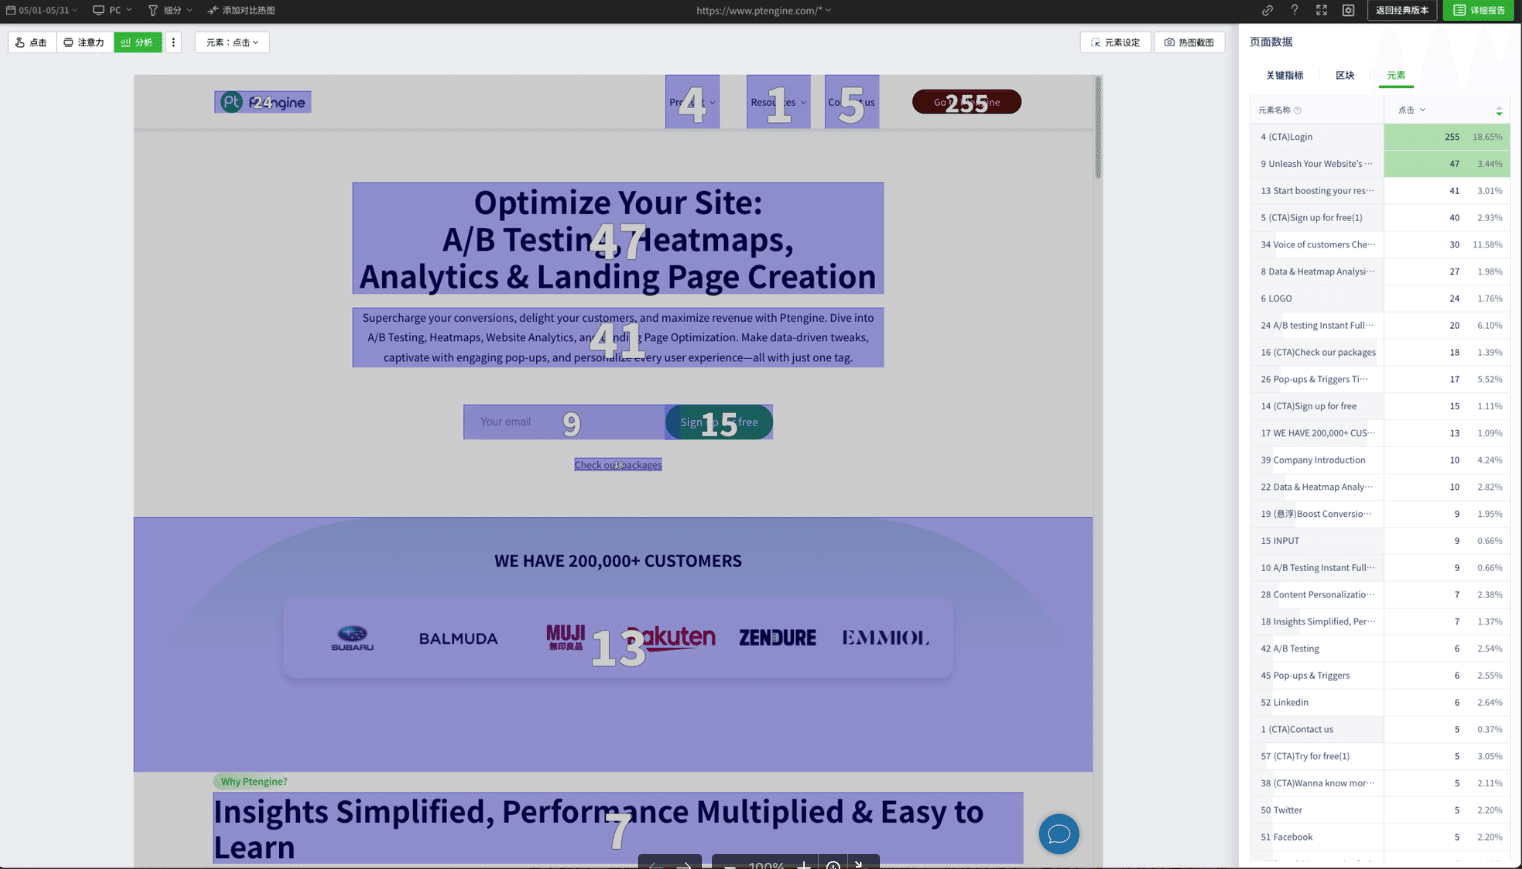Copy the share link via chain icon
1522x869 pixels.
coord(1267,10)
